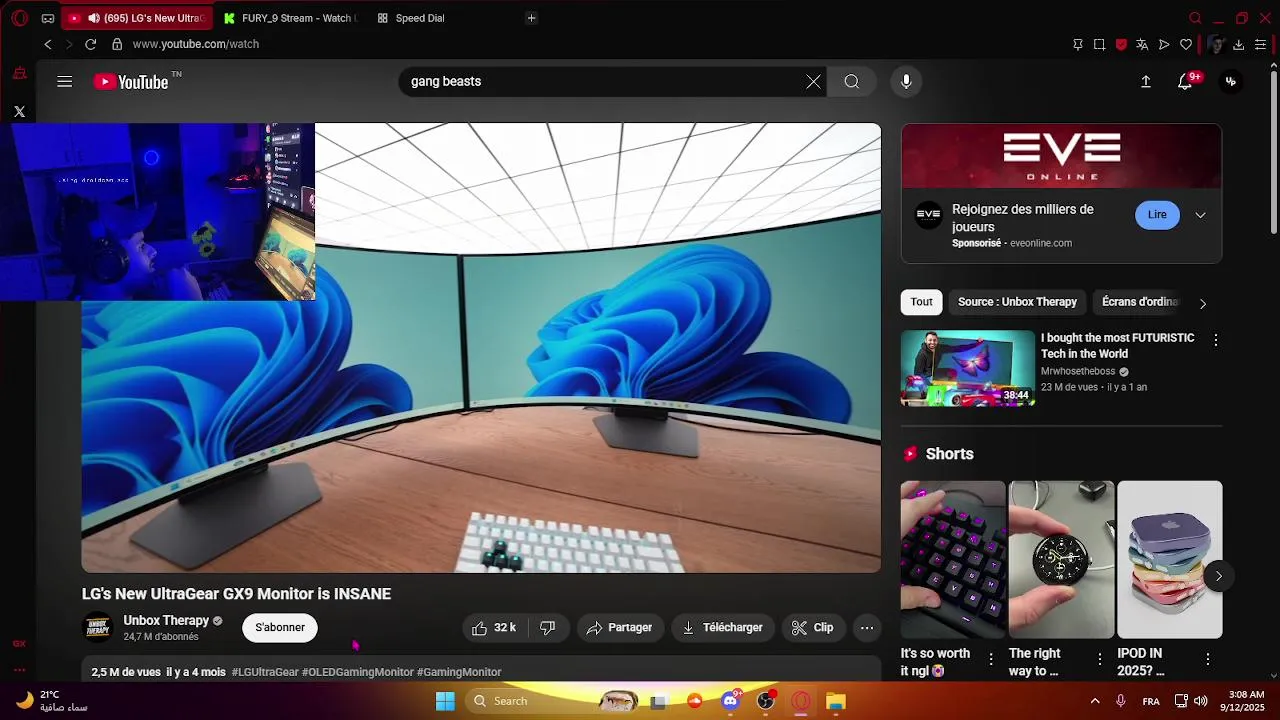1280x720 pixels.
Task: Open the keyboard It's so worth short
Action: pos(953,559)
